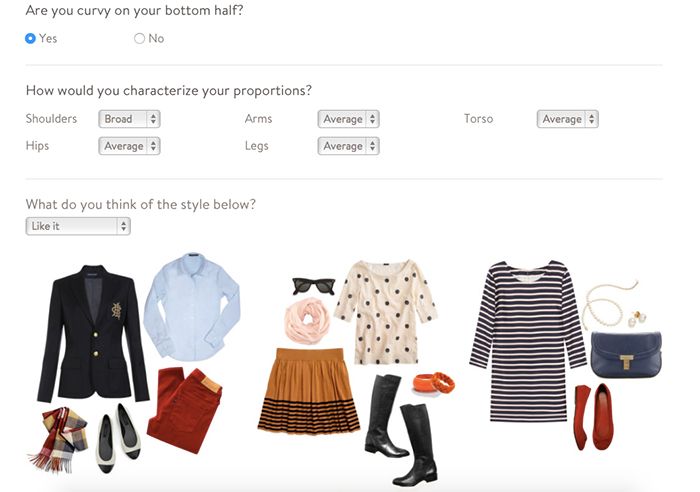Open the Legs proportion dropdown
The width and height of the screenshot is (700, 492).
coord(348,146)
